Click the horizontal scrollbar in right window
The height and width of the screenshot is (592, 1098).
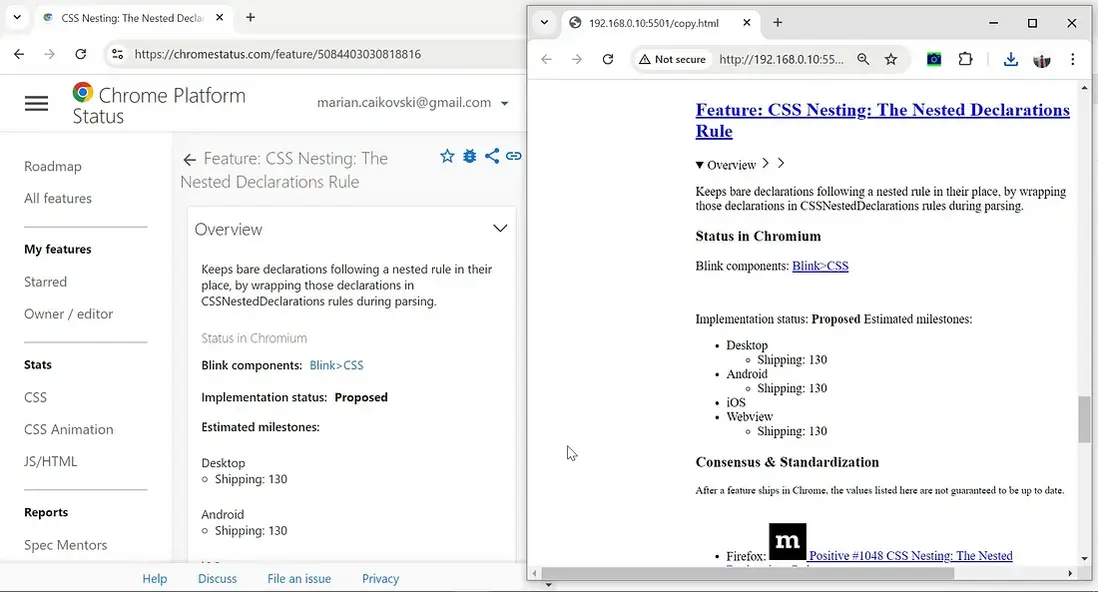click(748, 573)
